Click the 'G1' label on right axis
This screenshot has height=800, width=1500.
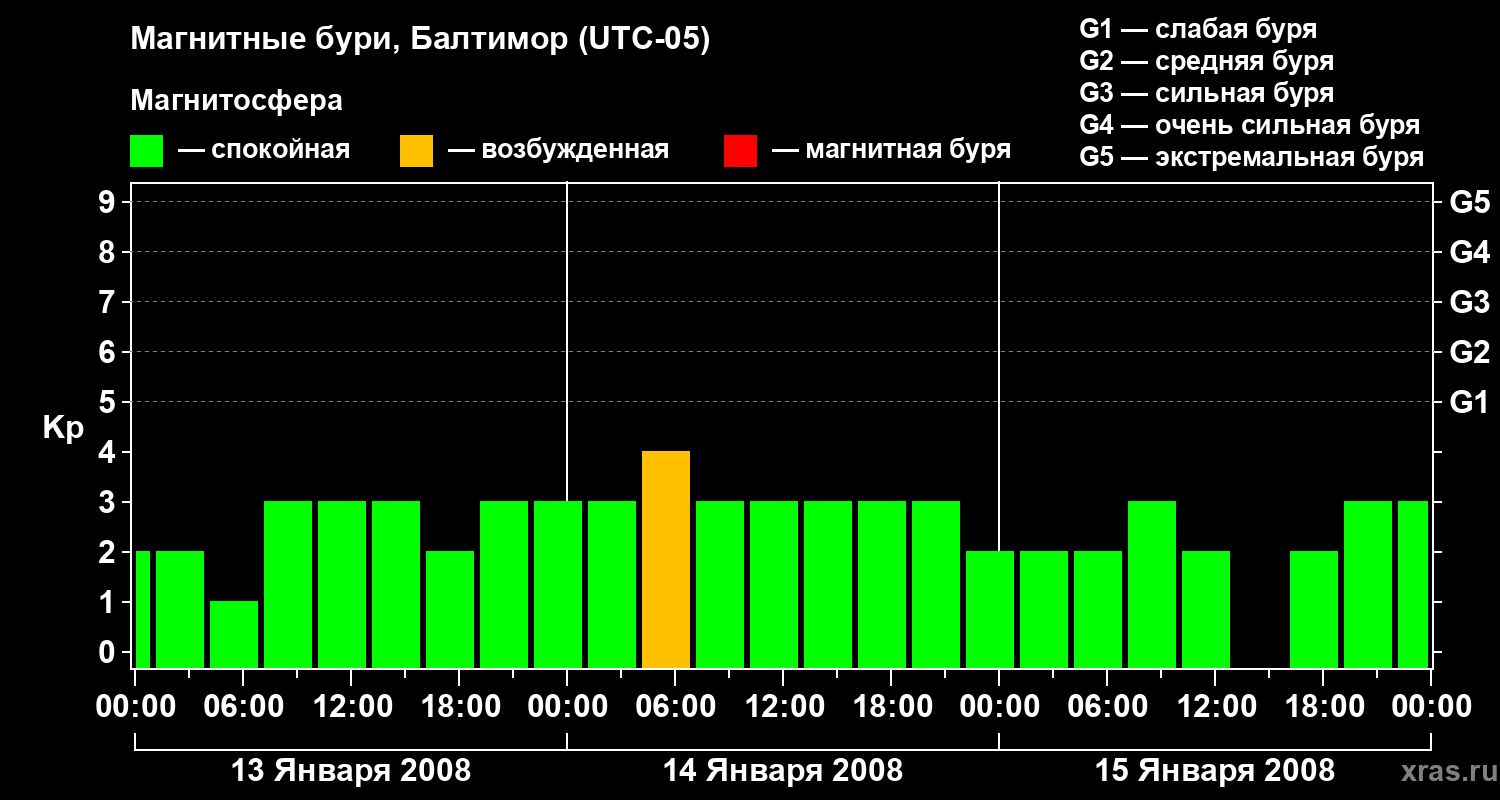click(1470, 402)
